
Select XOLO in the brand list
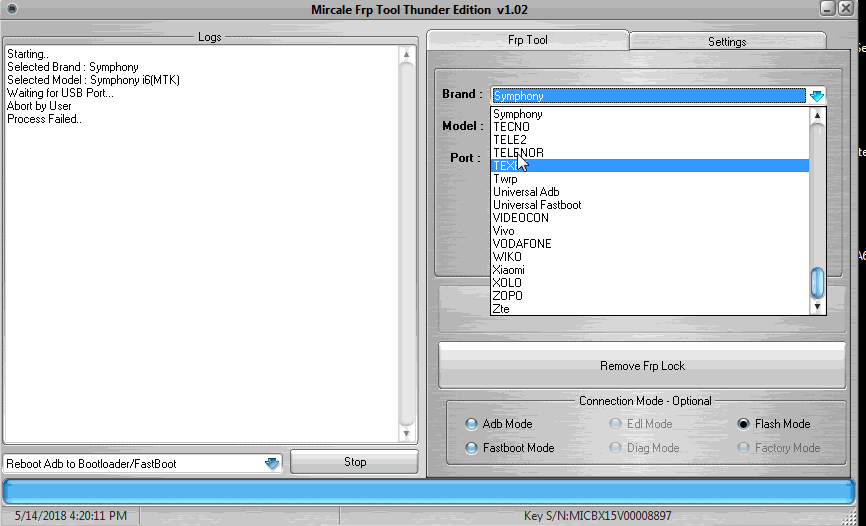(650, 283)
